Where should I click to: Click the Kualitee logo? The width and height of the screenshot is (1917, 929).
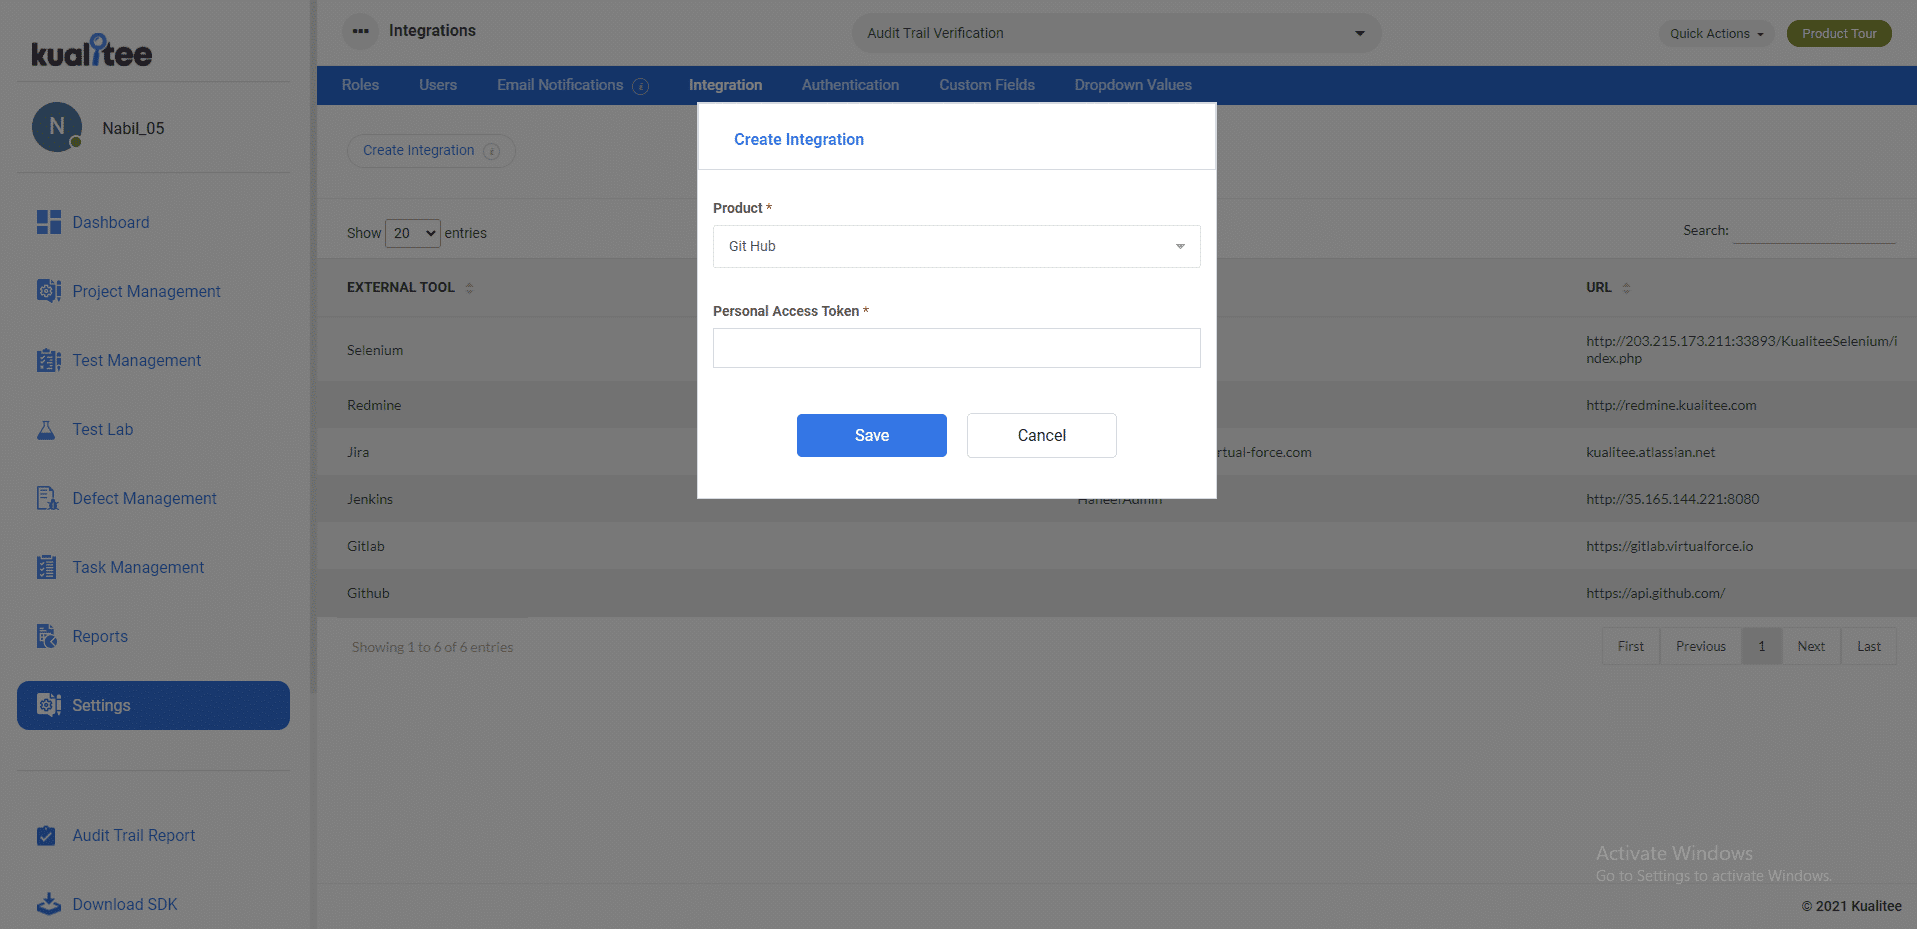point(91,51)
